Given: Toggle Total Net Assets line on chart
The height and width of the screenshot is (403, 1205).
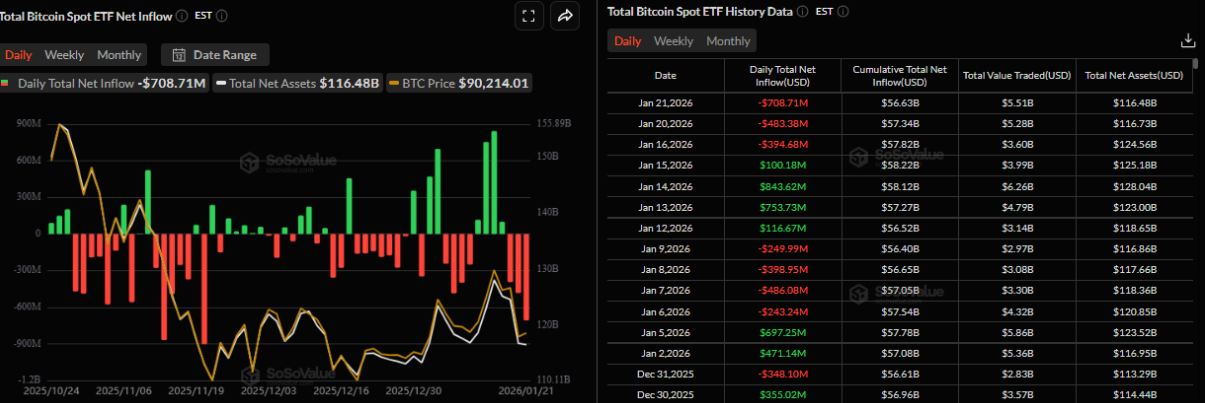Looking at the screenshot, I should (298, 84).
